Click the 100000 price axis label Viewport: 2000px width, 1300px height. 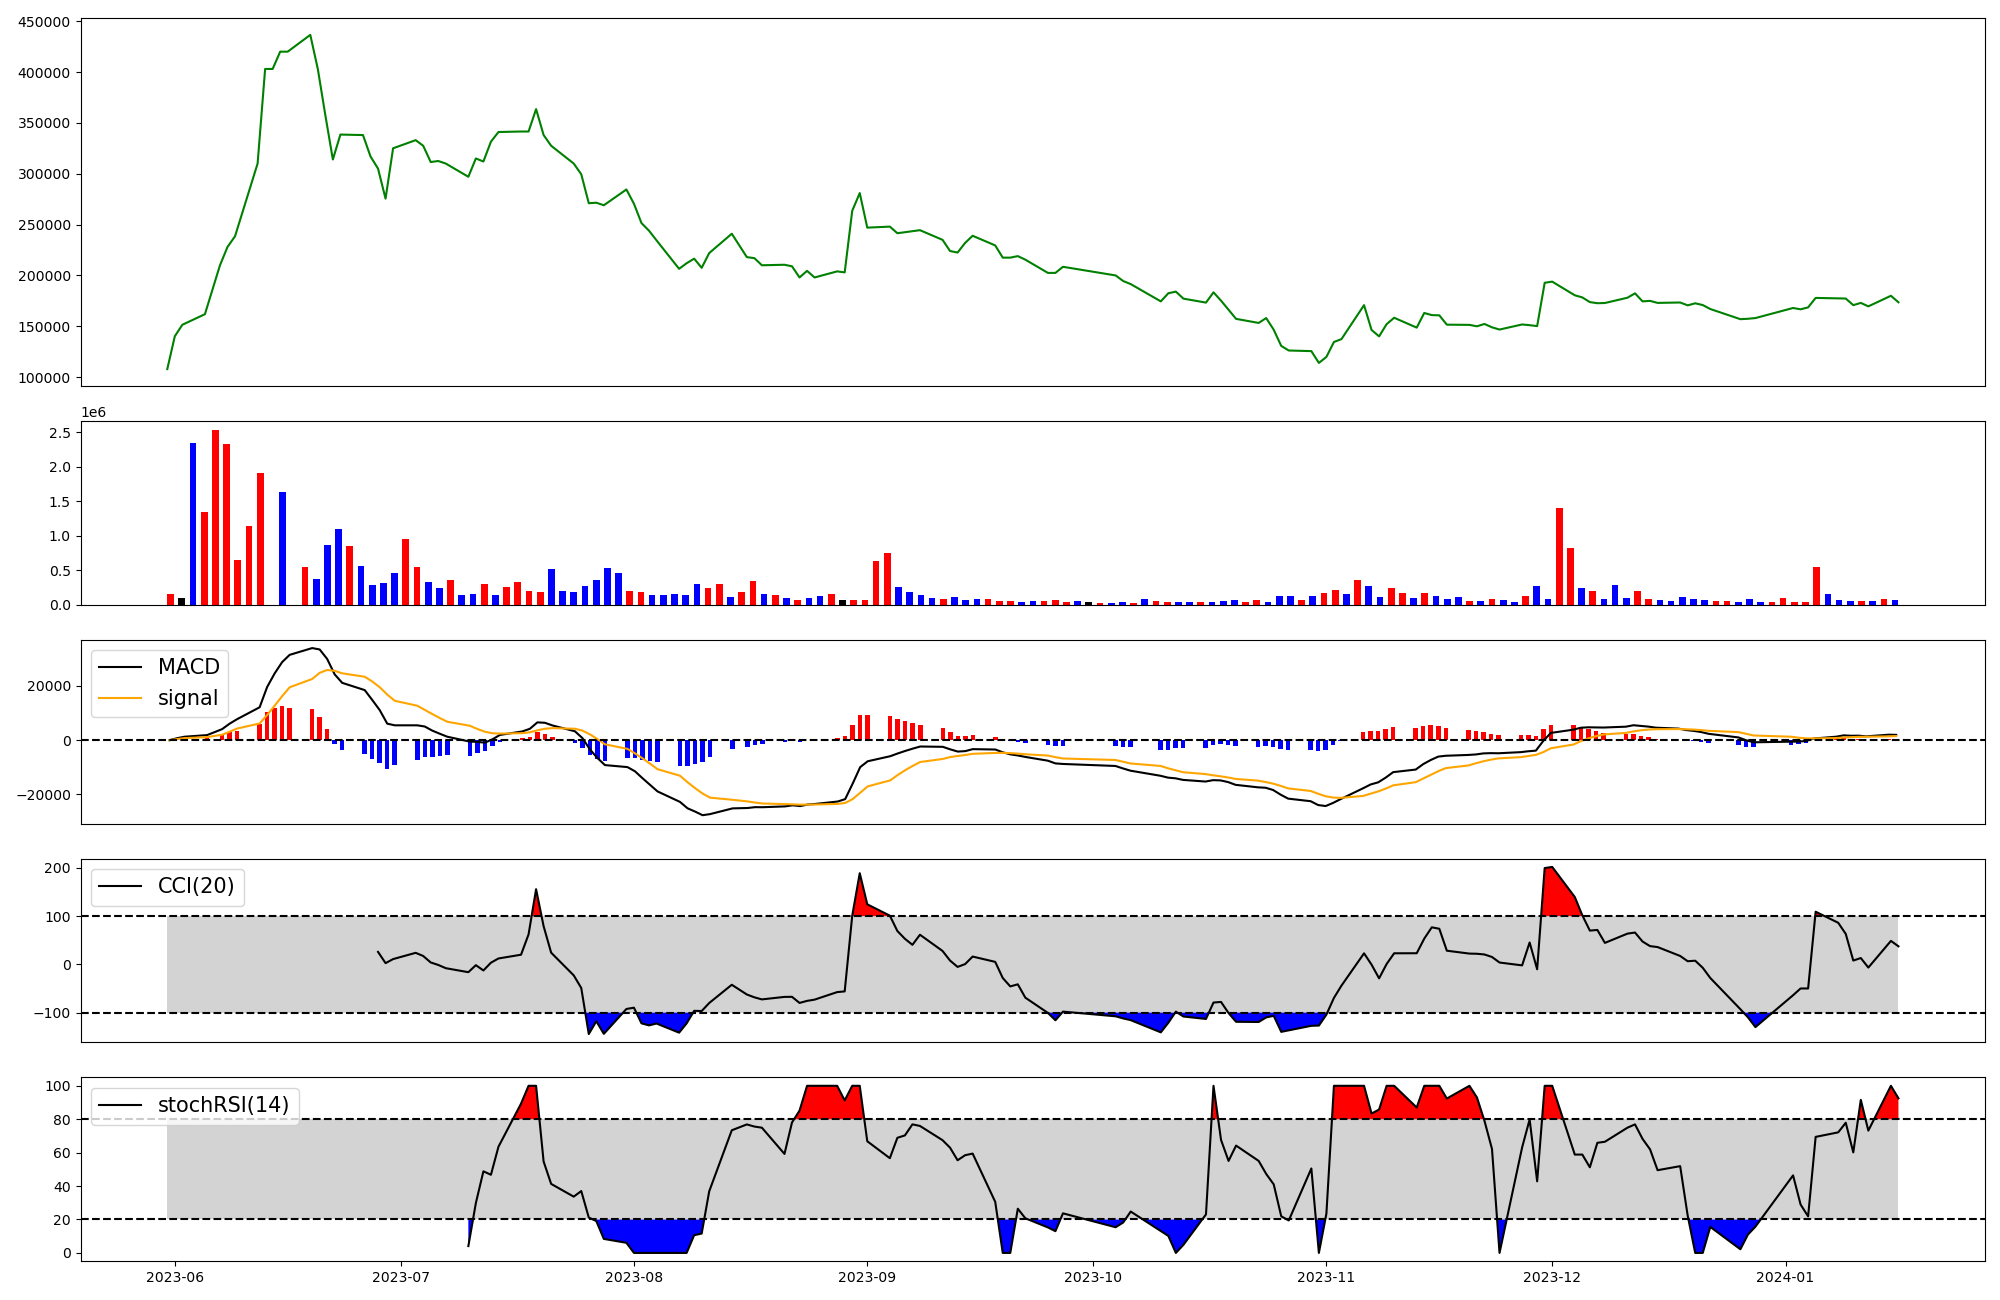44,378
